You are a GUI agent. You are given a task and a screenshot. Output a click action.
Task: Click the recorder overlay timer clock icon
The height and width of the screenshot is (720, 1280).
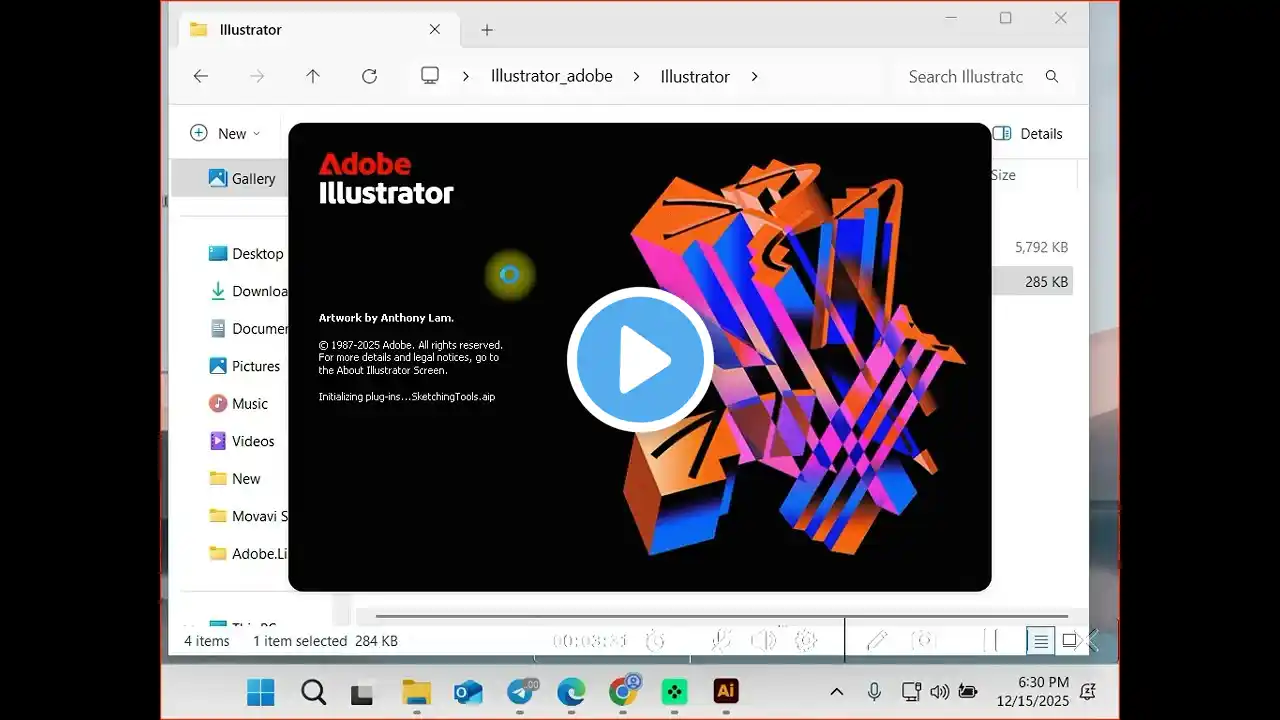pyautogui.click(x=655, y=641)
